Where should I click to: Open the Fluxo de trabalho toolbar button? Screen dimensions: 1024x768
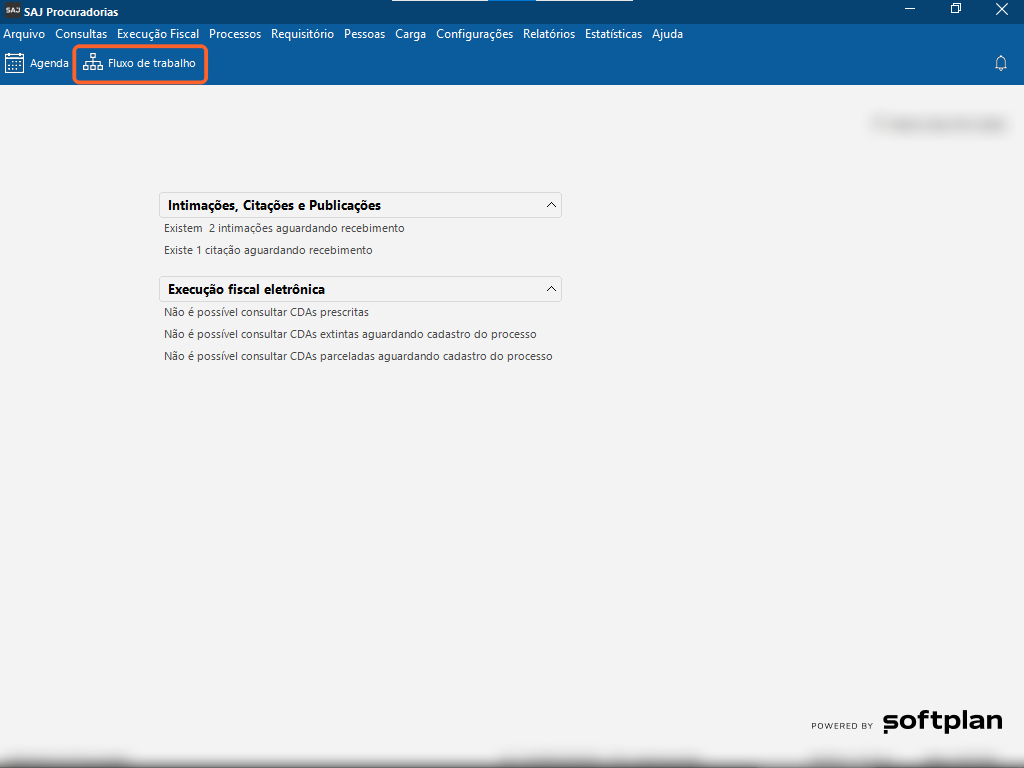point(140,64)
